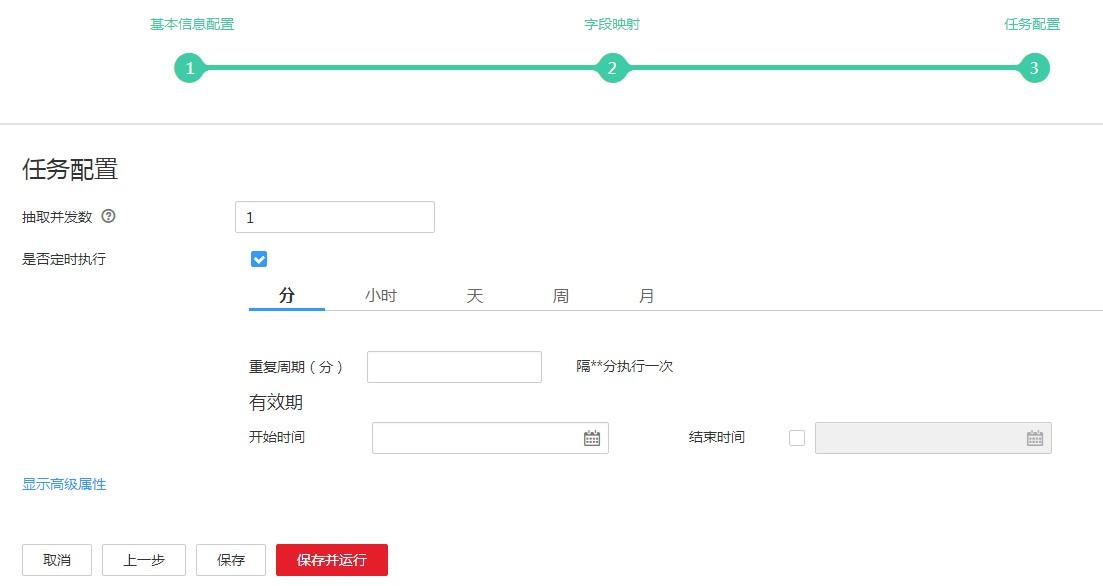Click inside the 重复周期（分）input field
The width and height of the screenshot is (1103, 586).
(x=453, y=366)
